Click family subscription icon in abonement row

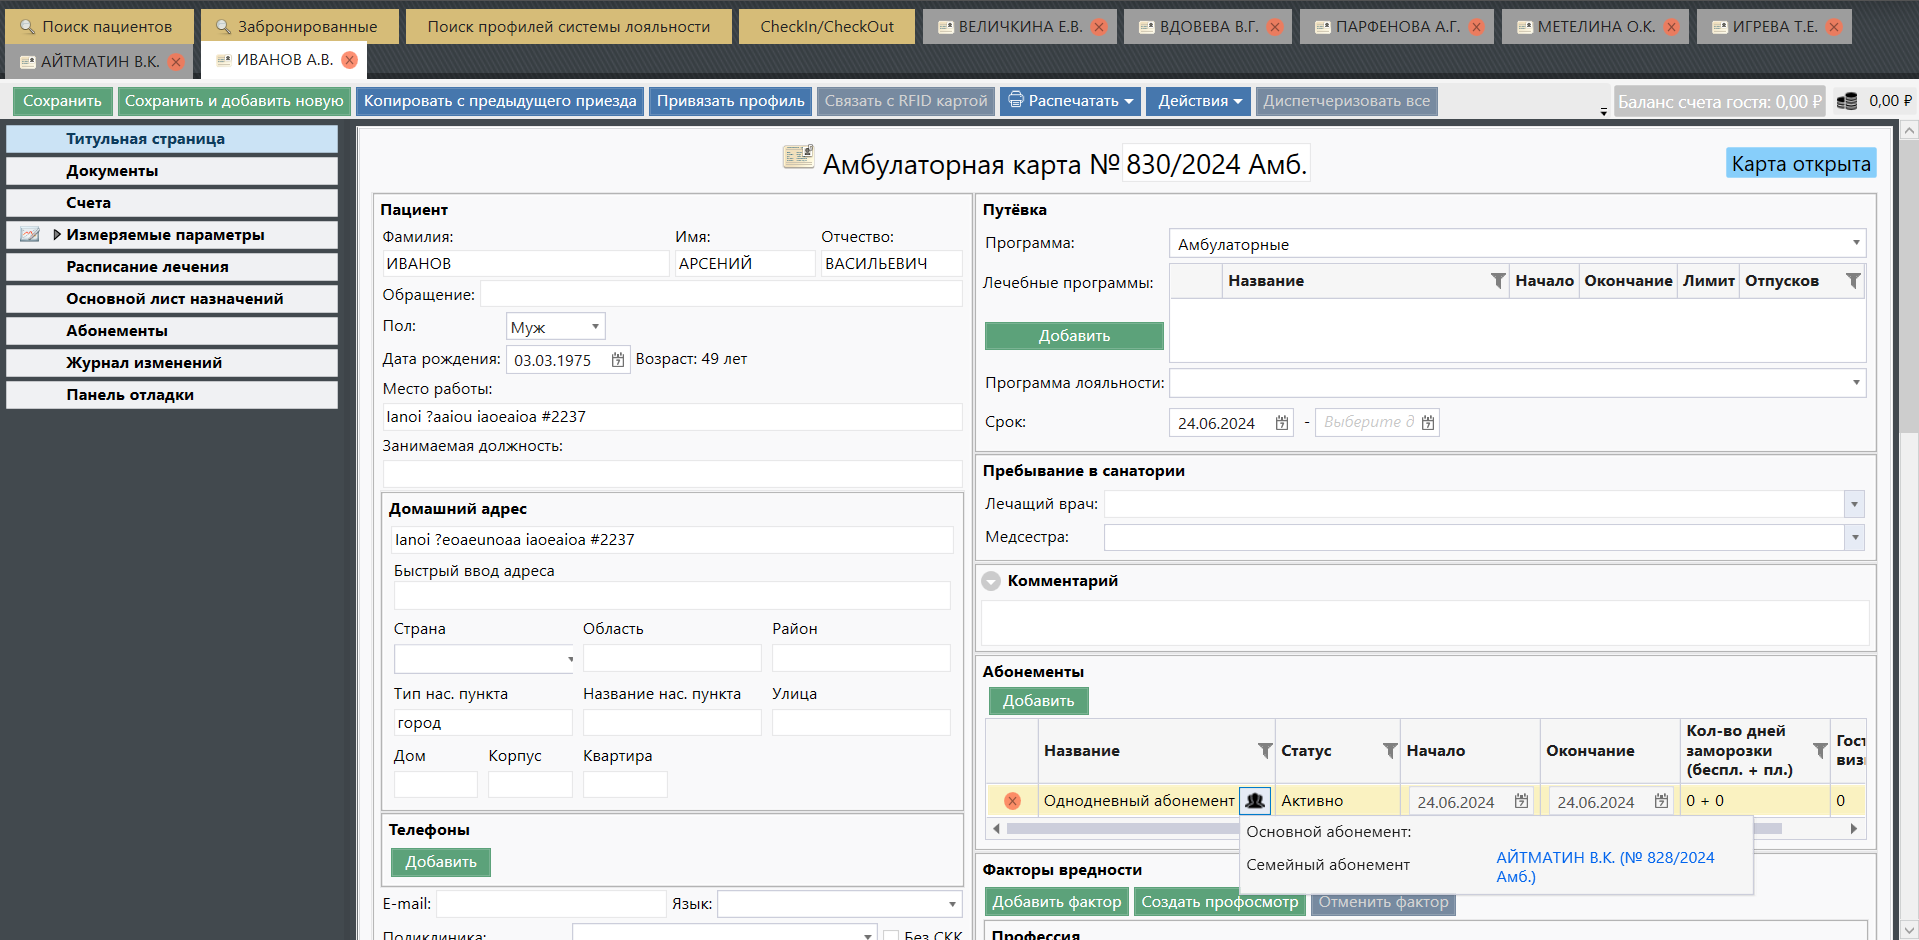coord(1254,801)
